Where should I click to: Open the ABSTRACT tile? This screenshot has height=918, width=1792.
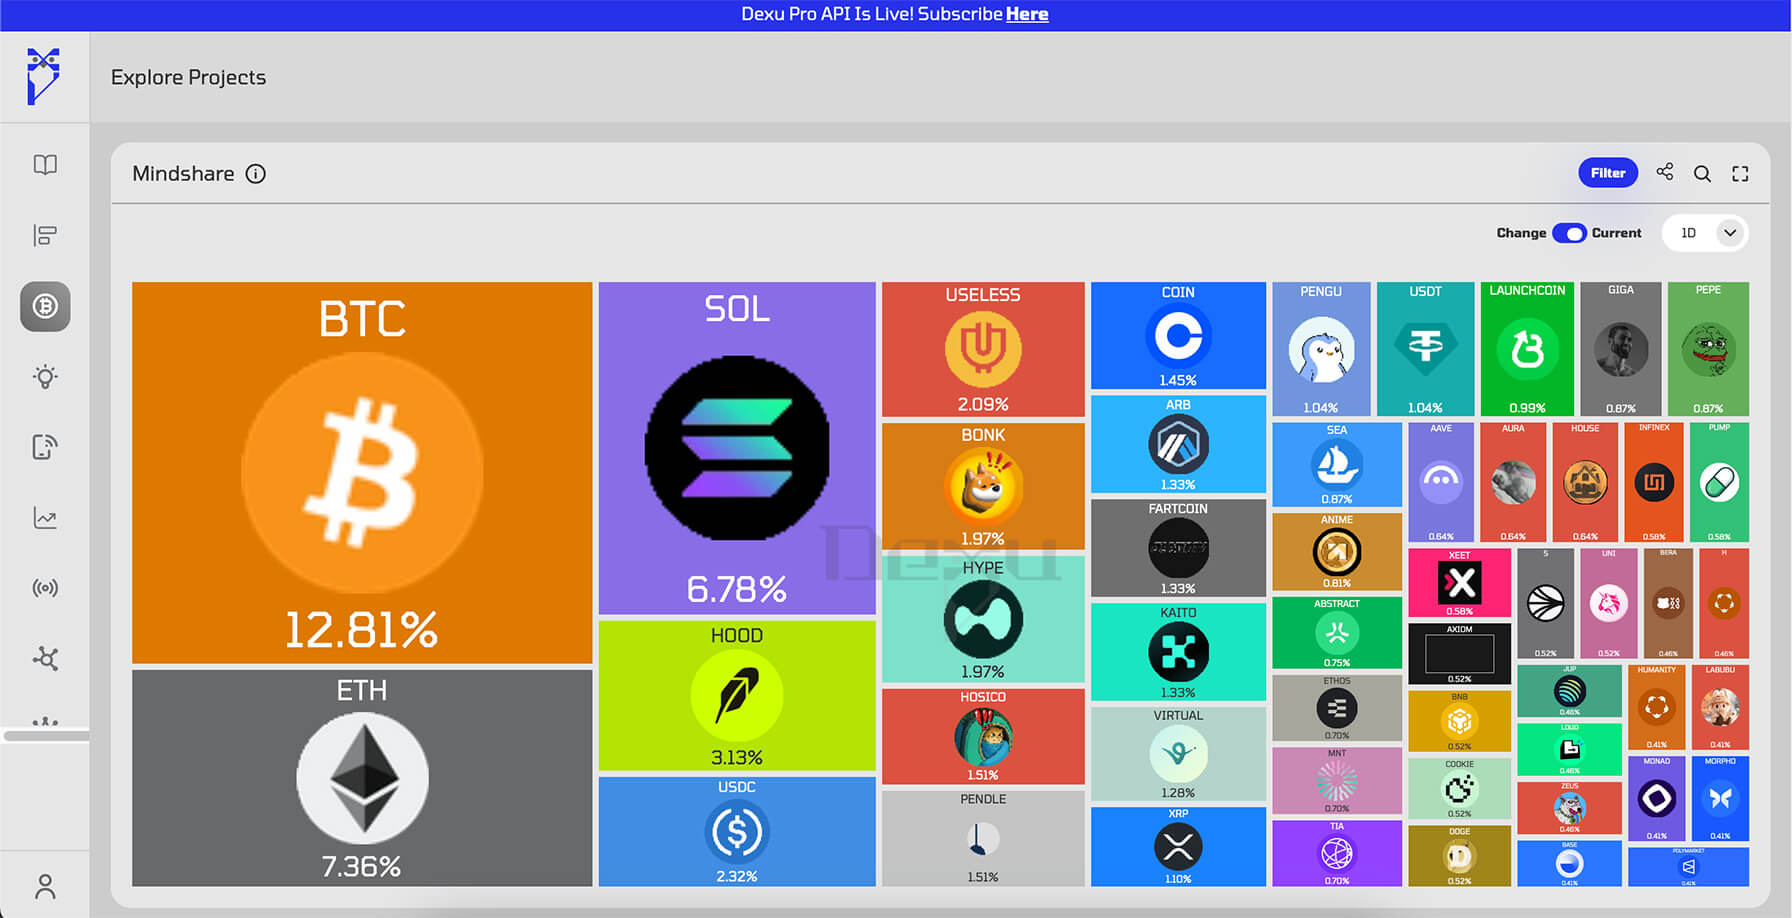click(x=1337, y=633)
